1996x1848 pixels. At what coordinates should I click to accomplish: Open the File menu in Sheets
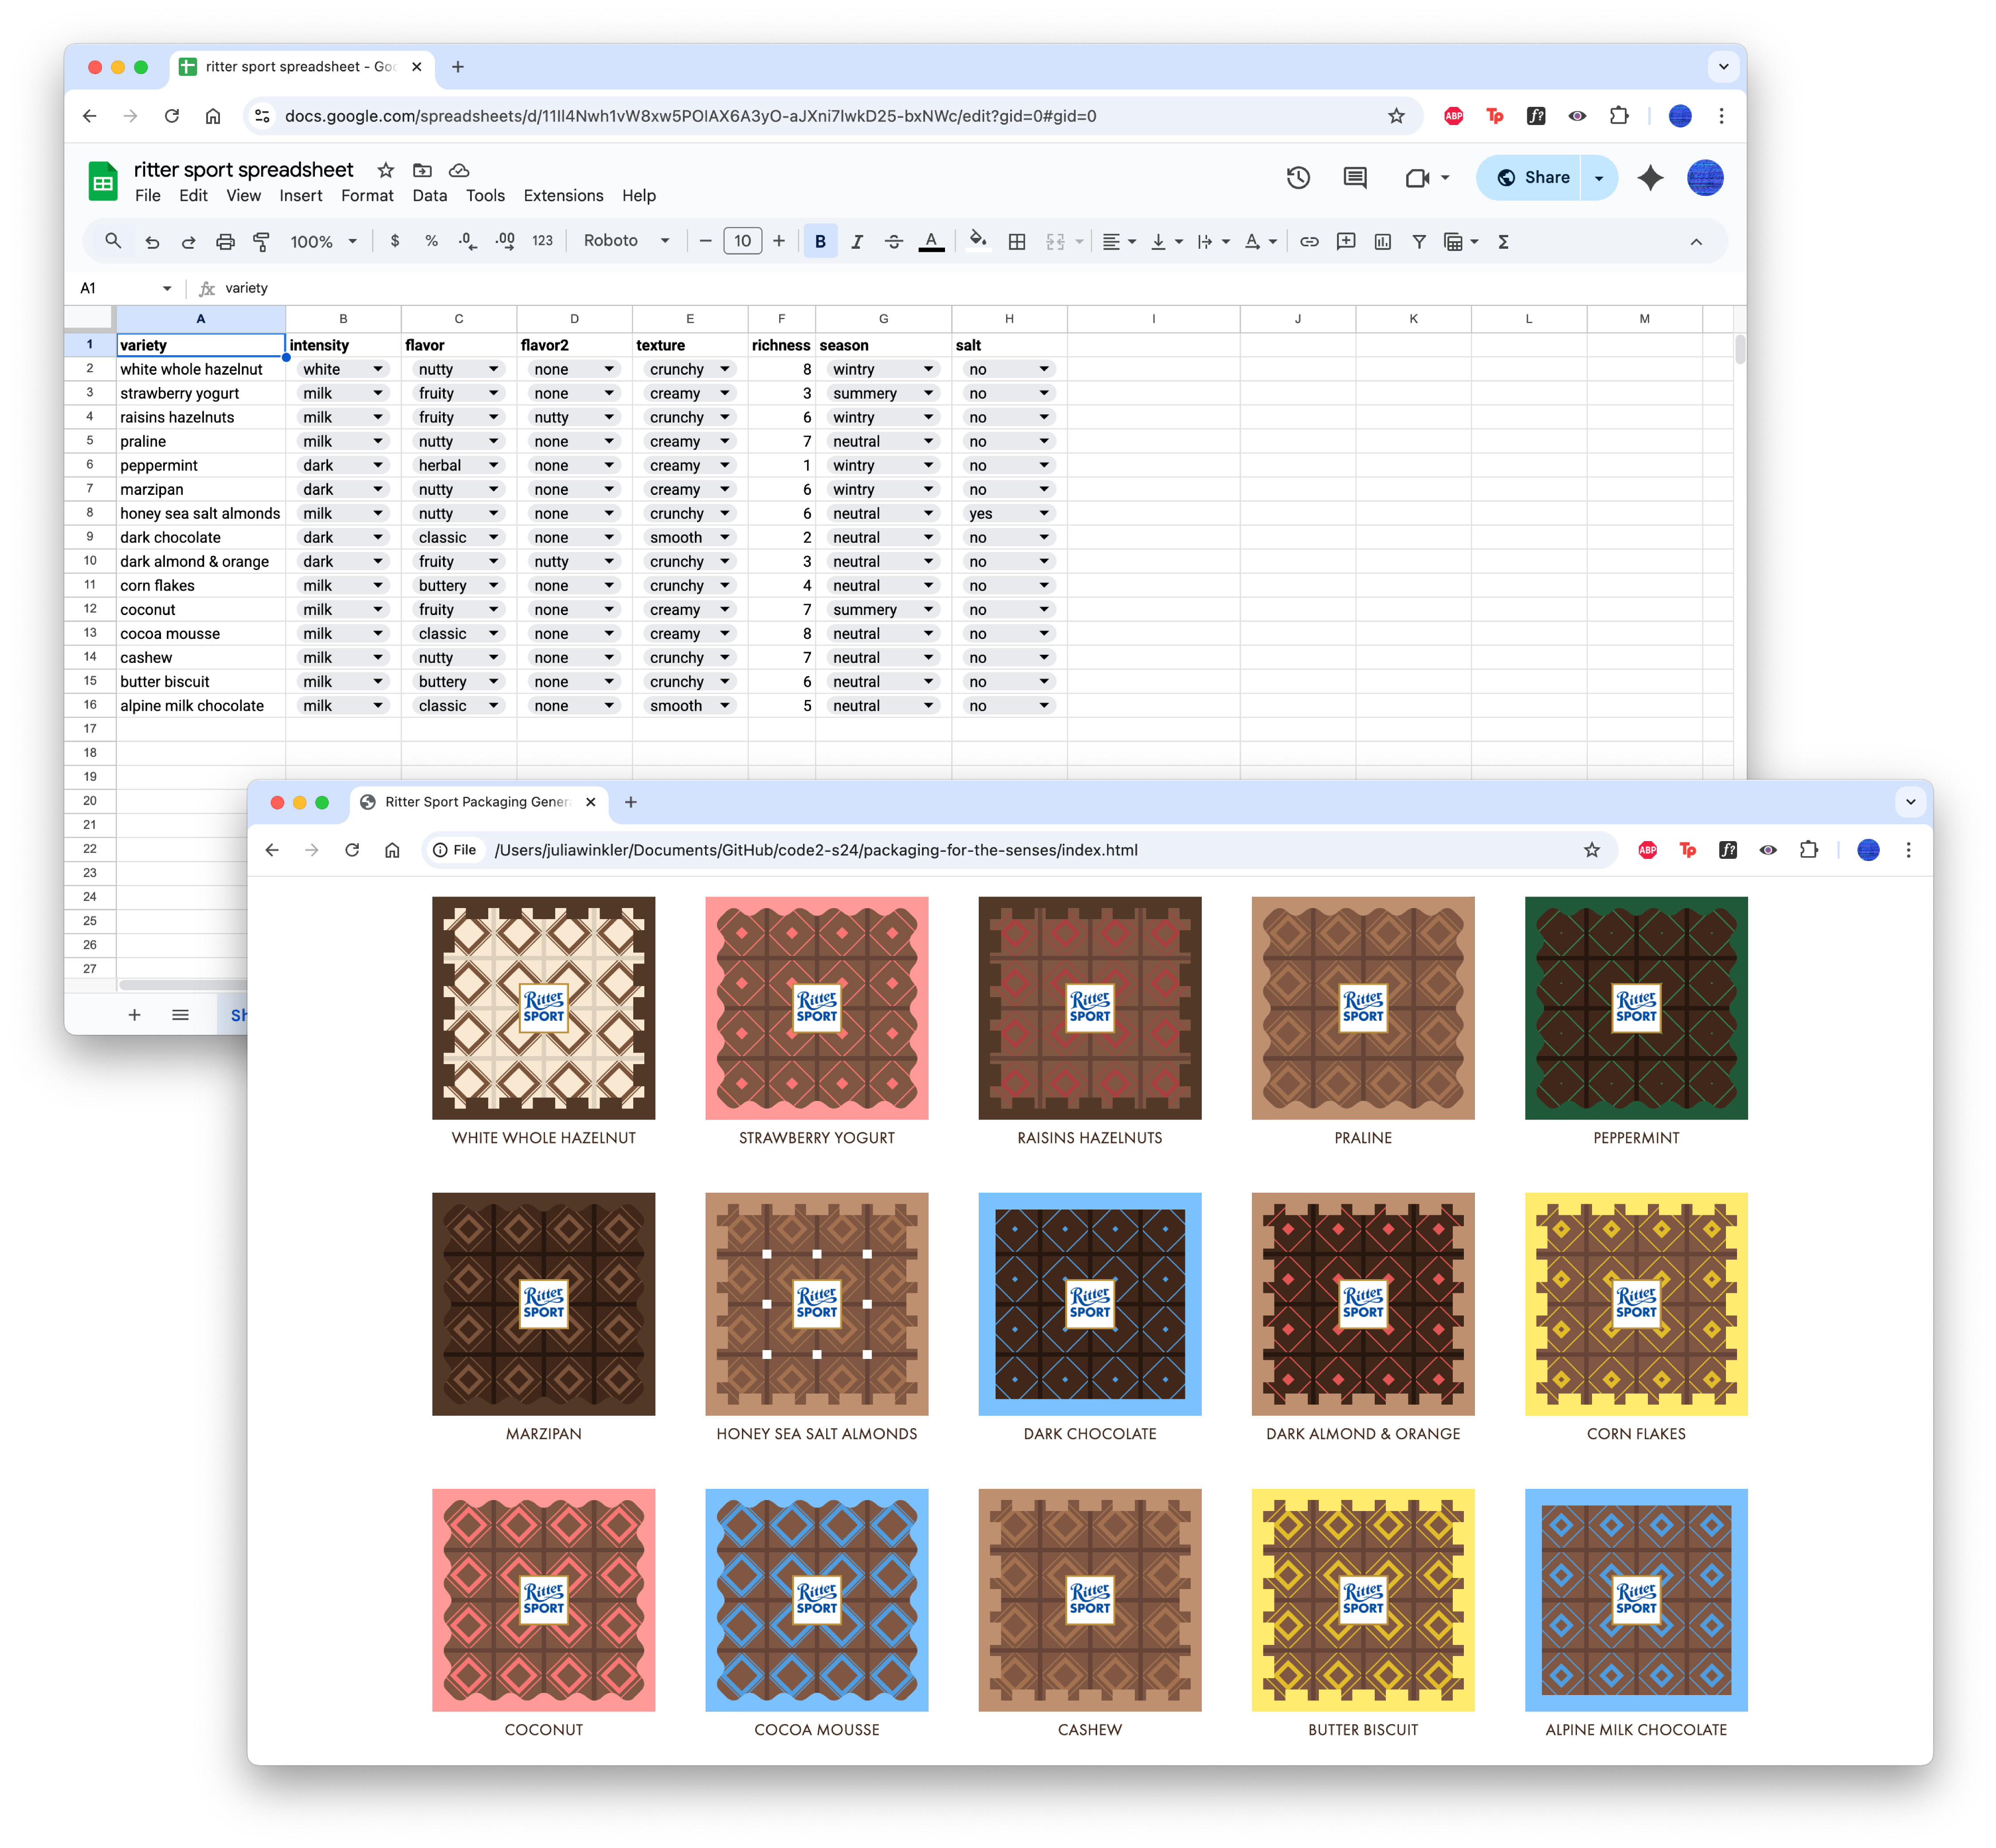[148, 196]
